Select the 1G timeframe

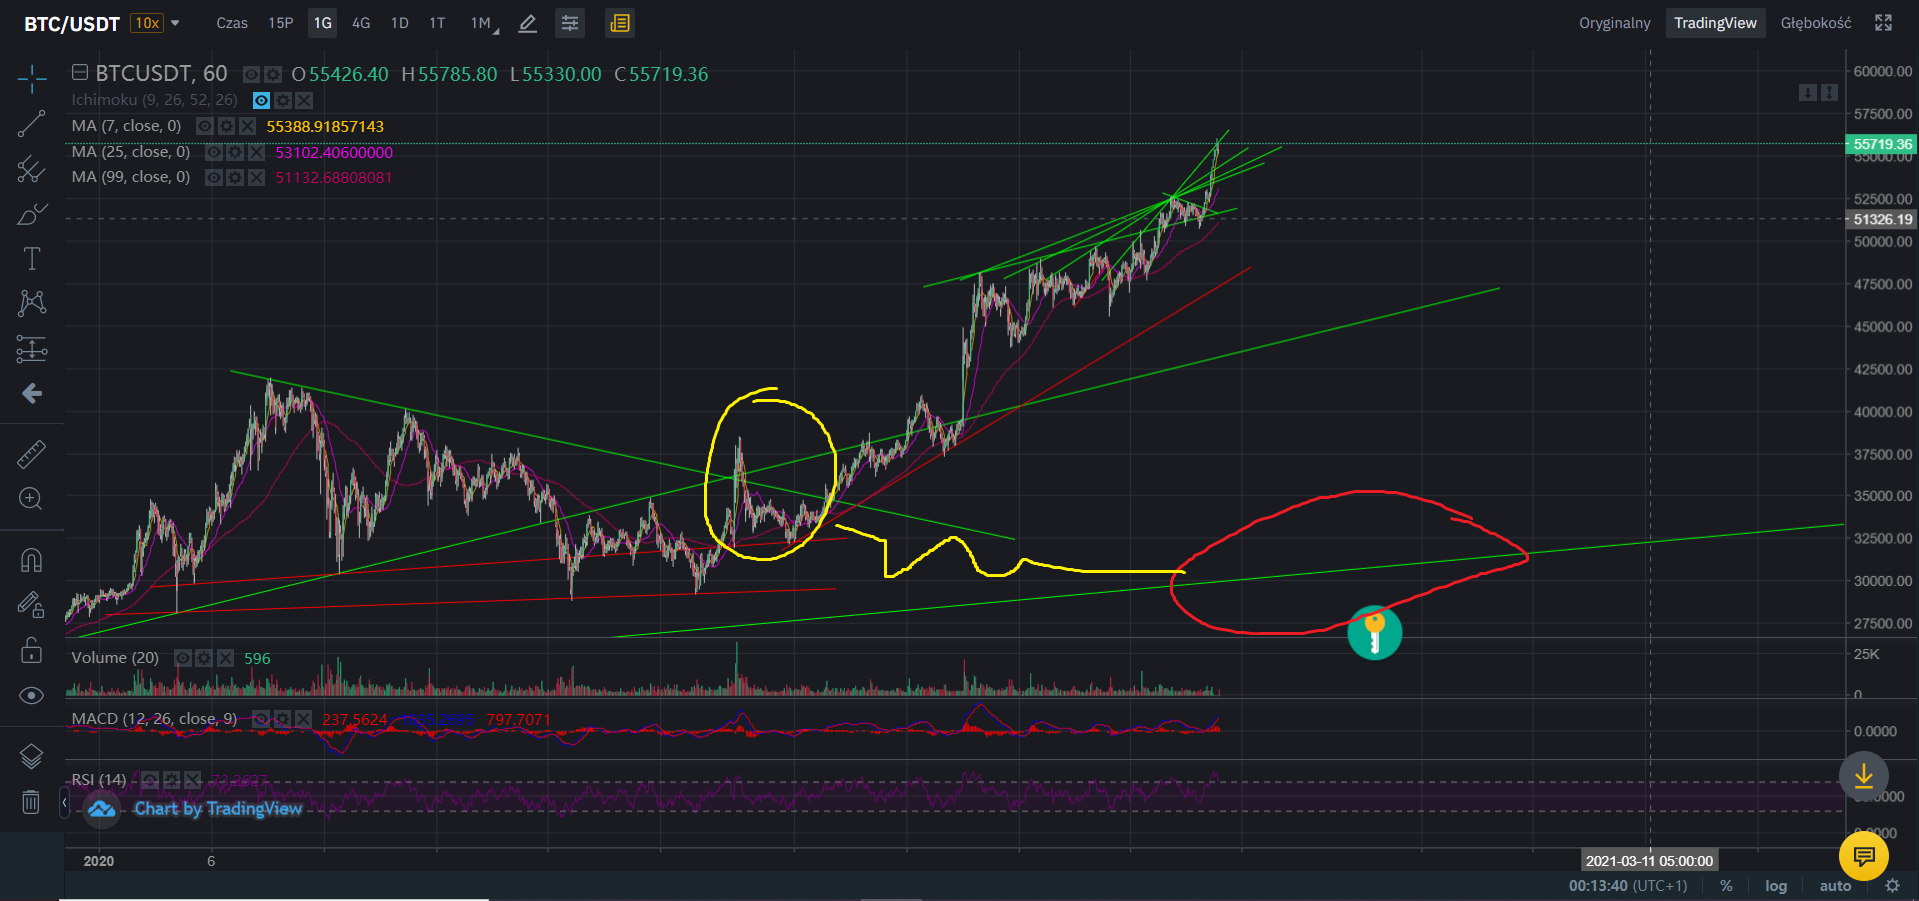click(322, 23)
